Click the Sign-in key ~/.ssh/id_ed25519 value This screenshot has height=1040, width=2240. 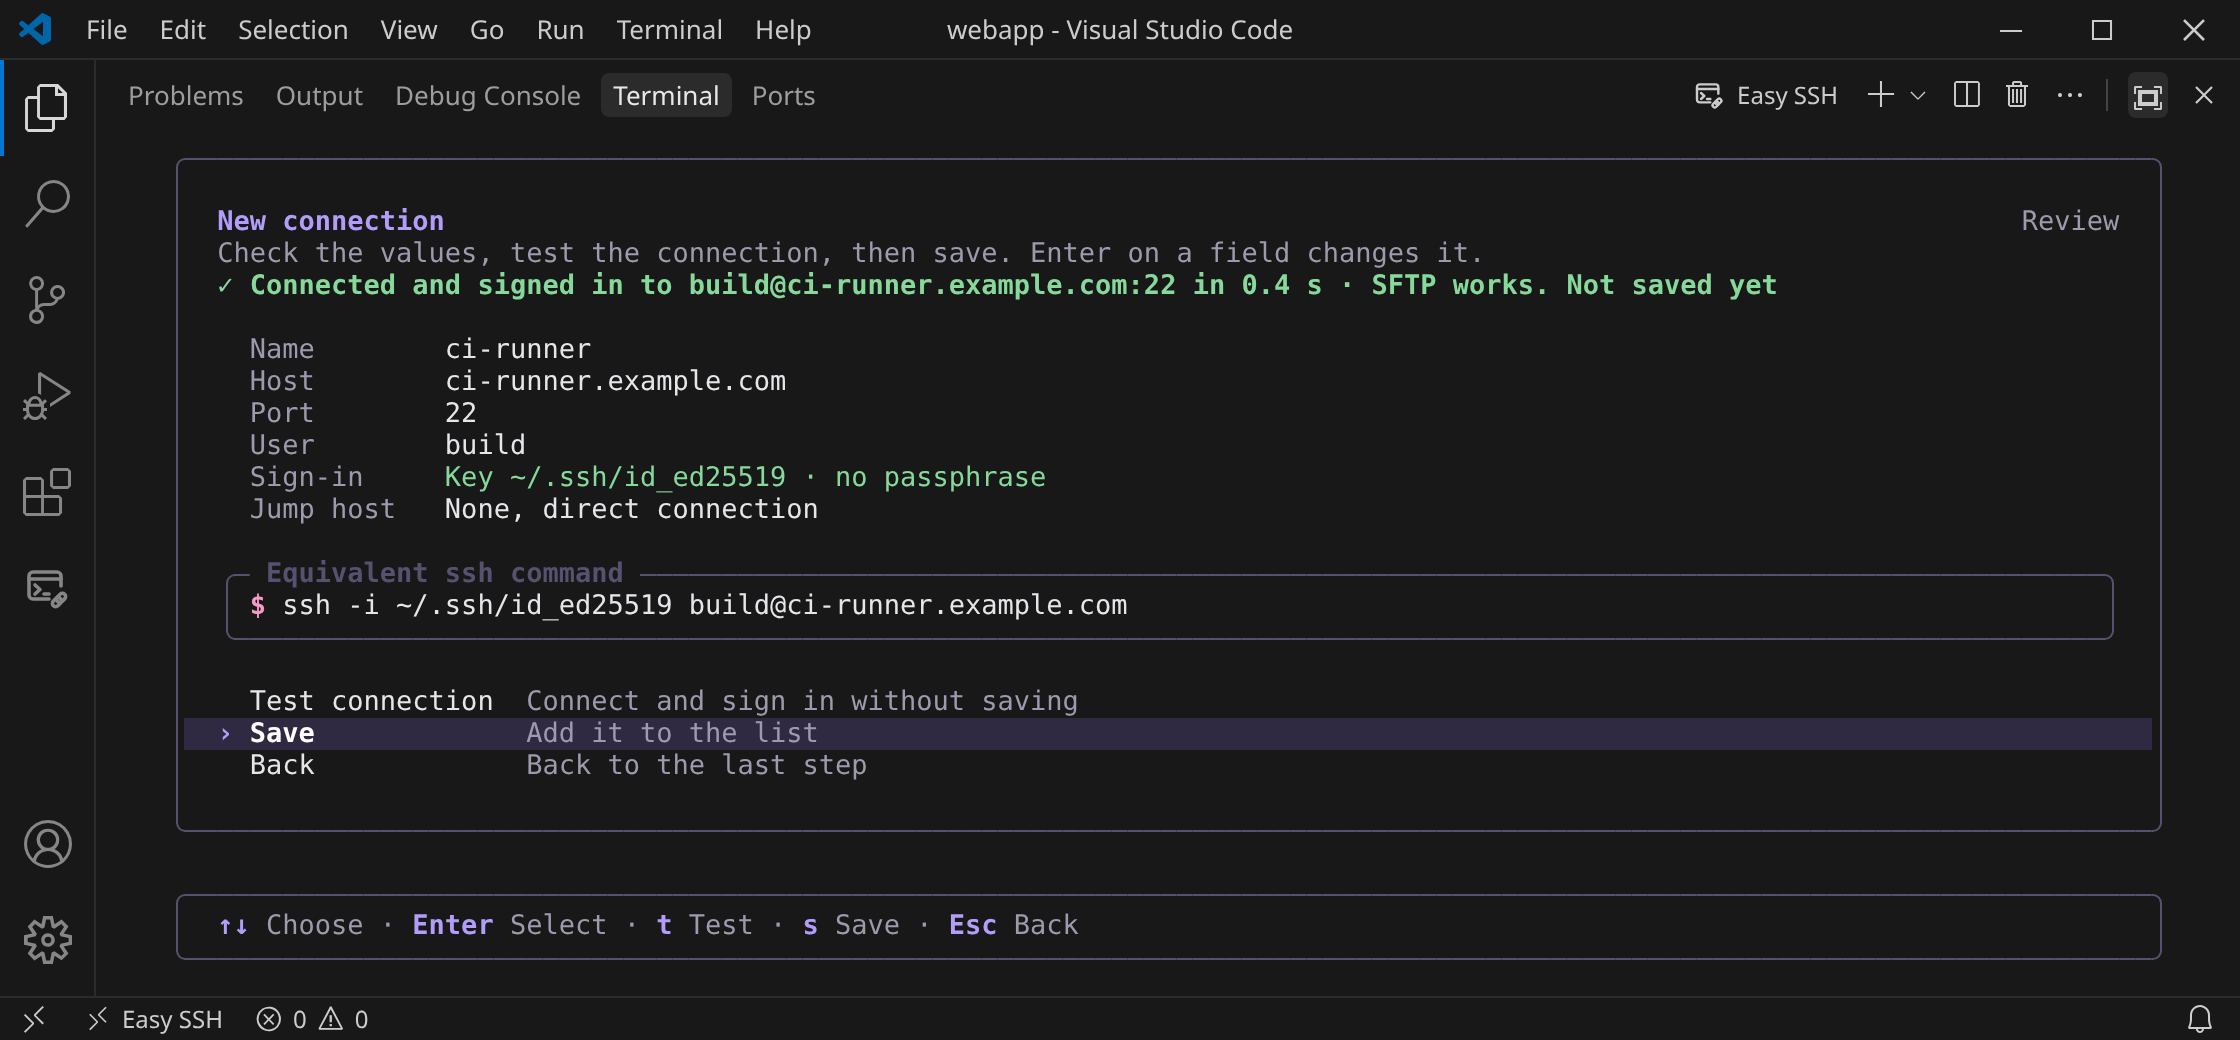[x=745, y=477]
